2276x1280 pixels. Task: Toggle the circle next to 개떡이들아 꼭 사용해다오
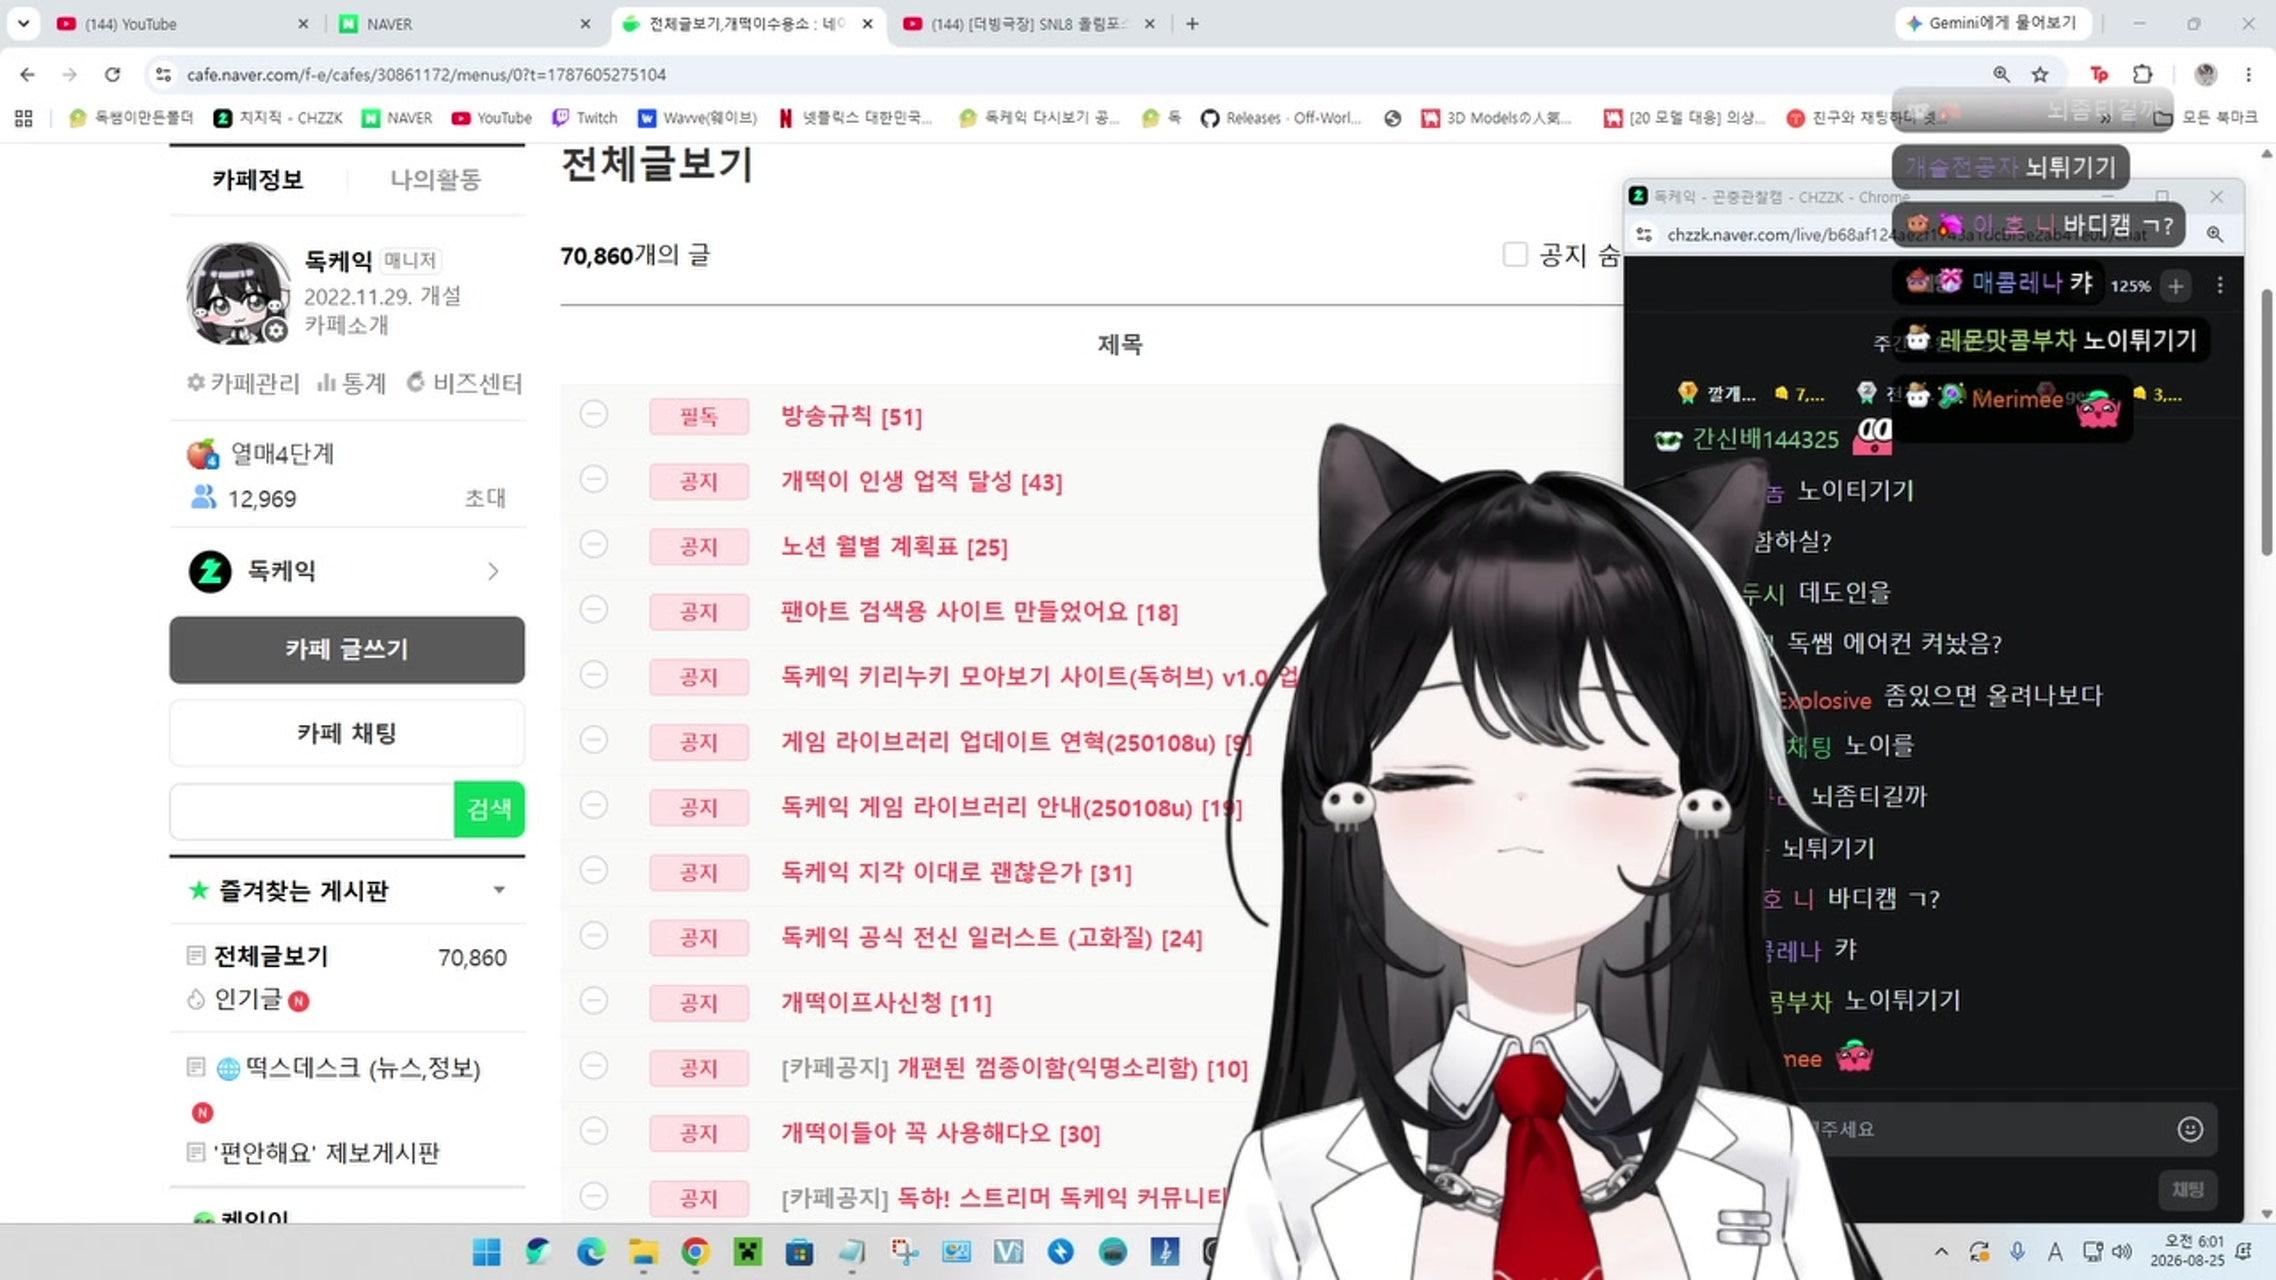[594, 1131]
